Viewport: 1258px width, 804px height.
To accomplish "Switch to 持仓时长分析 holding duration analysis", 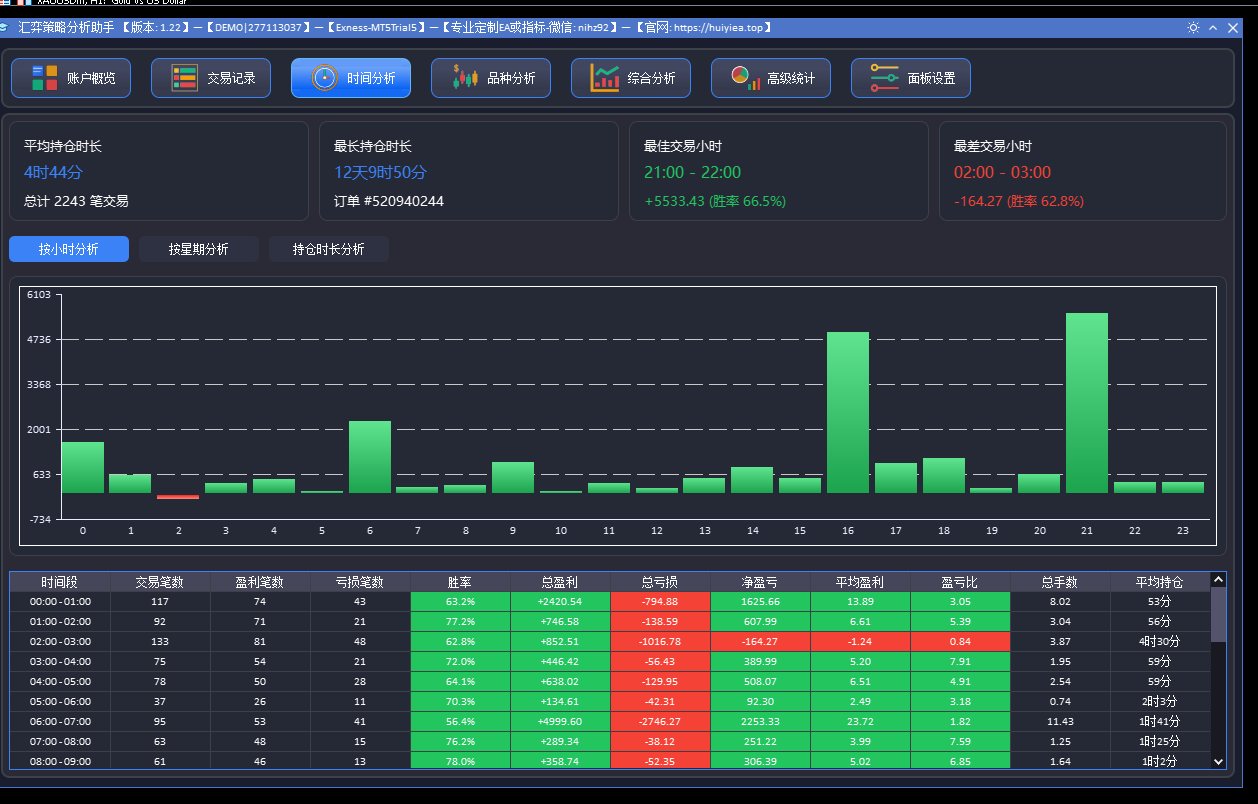I will point(329,249).
